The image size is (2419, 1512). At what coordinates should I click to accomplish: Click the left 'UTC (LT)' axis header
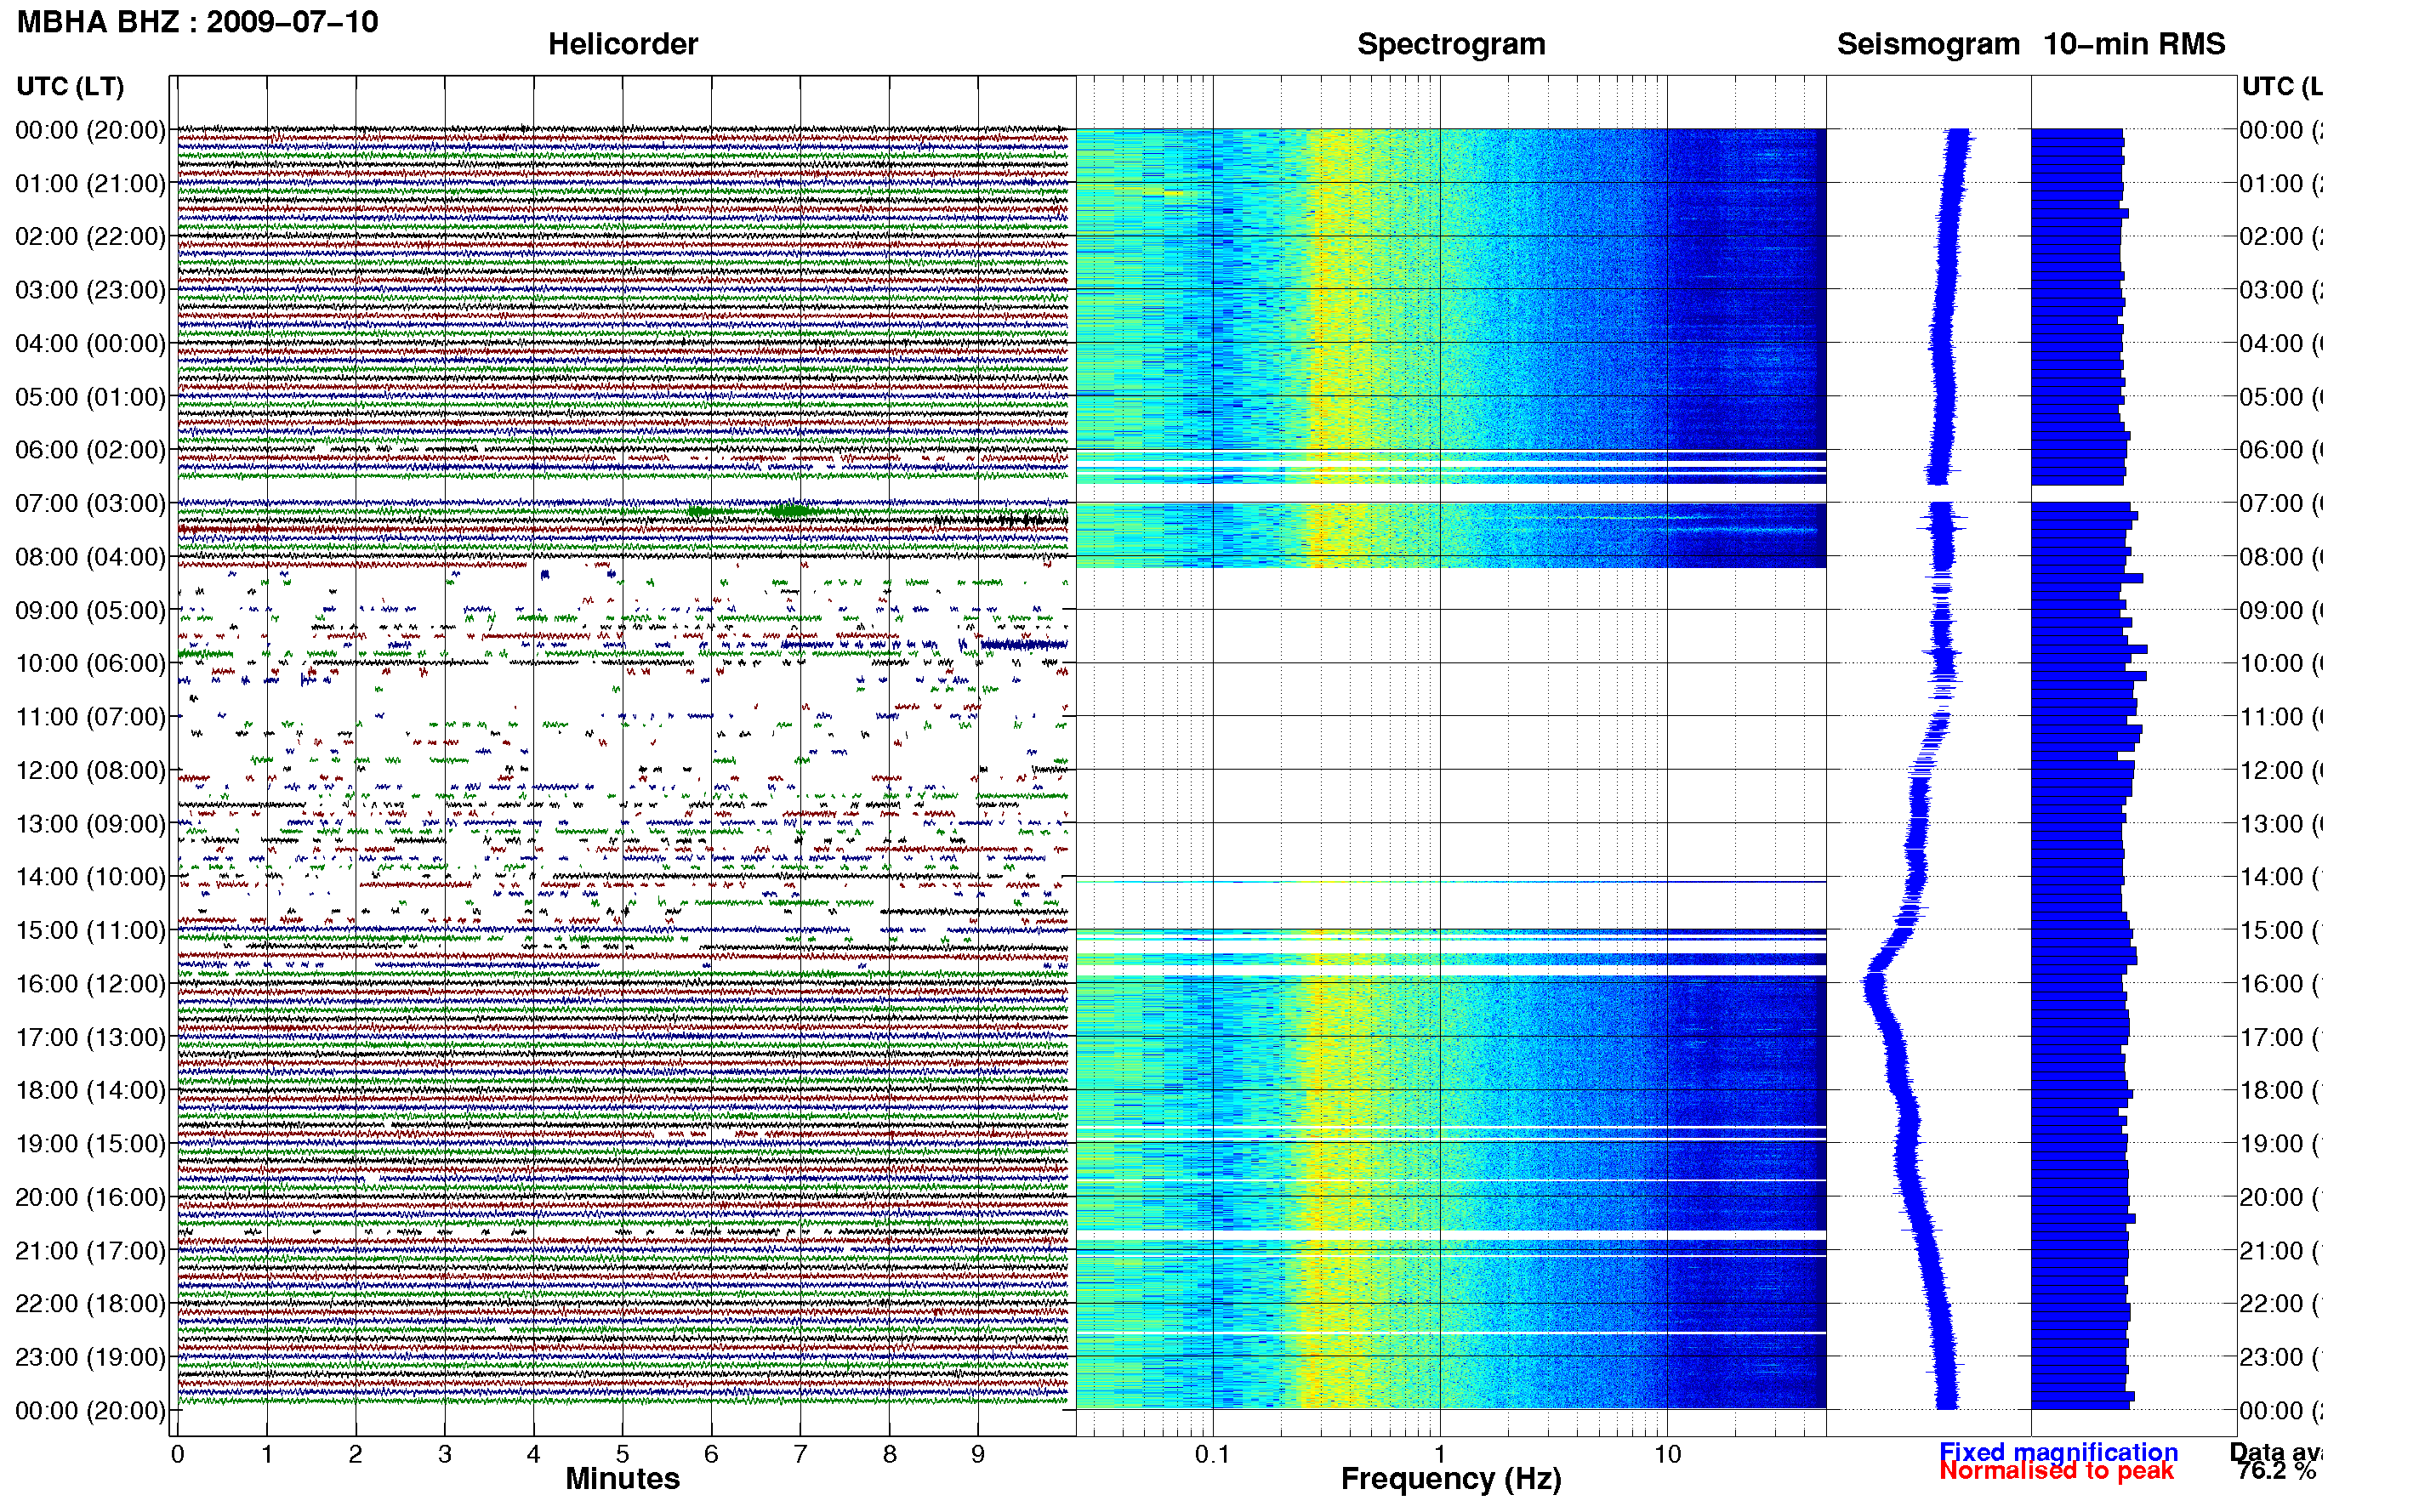coord(70,87)
